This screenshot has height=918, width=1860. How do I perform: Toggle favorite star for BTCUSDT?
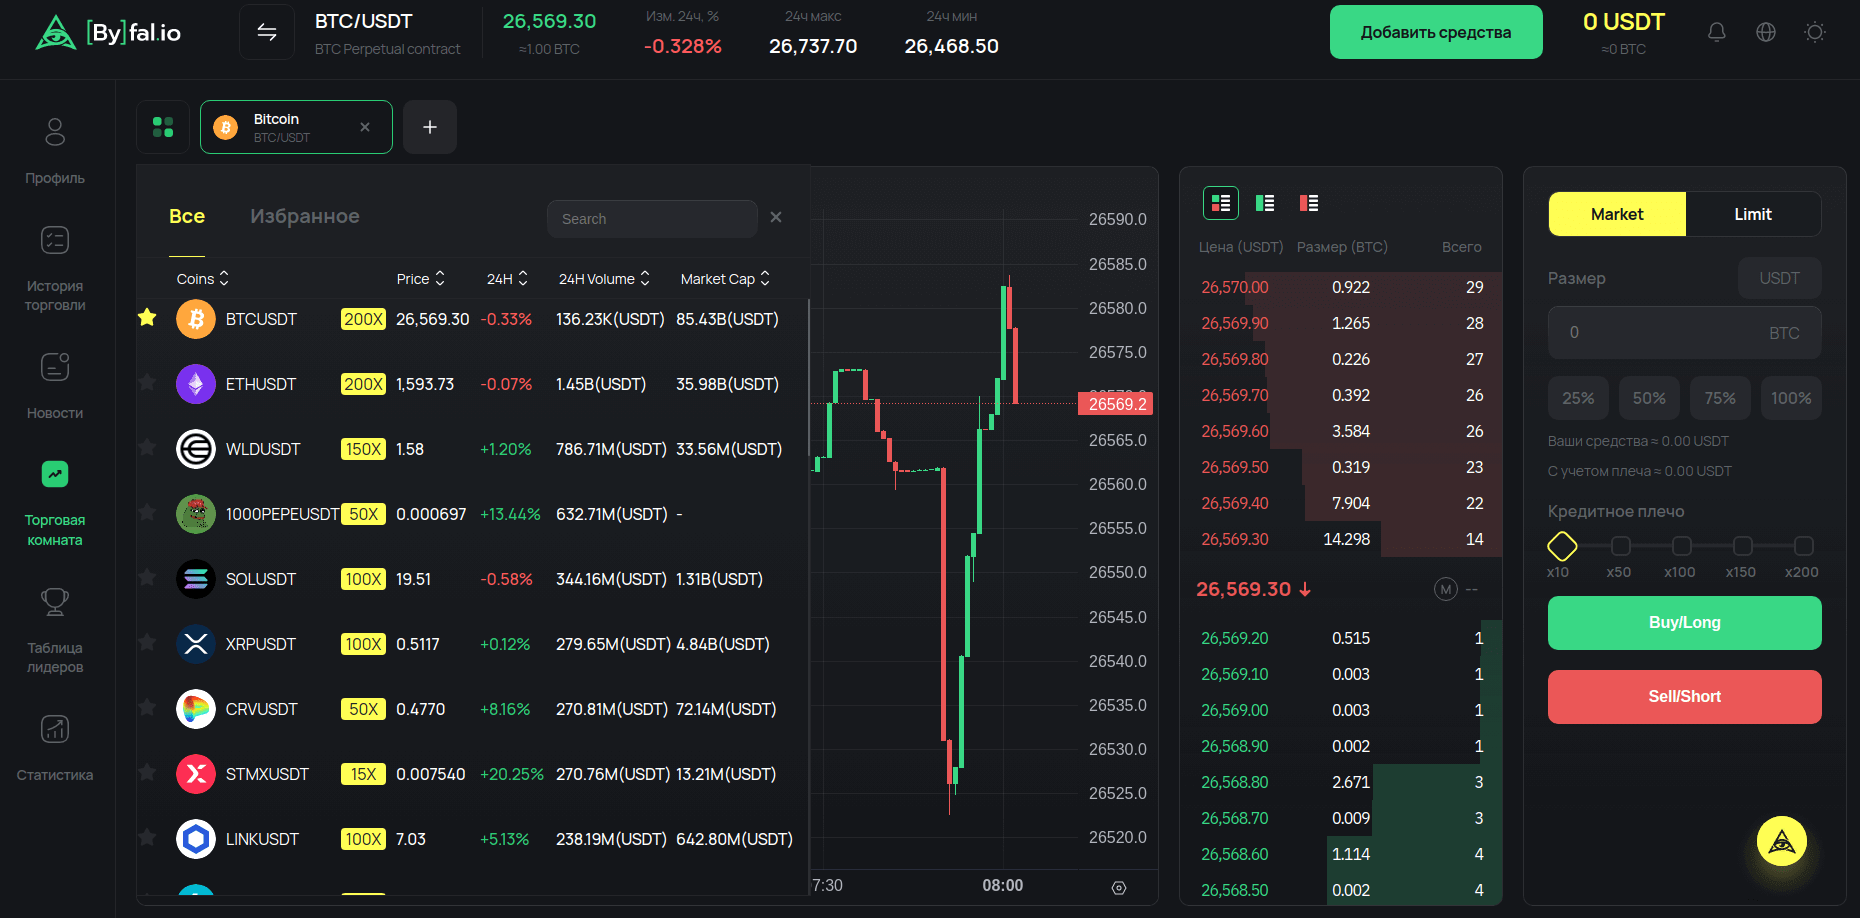click(147, 318)
